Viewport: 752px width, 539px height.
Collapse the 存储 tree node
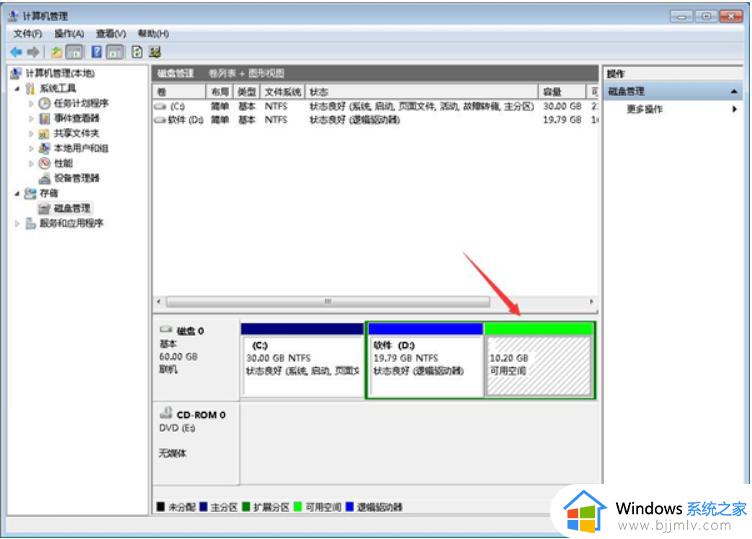17,194
